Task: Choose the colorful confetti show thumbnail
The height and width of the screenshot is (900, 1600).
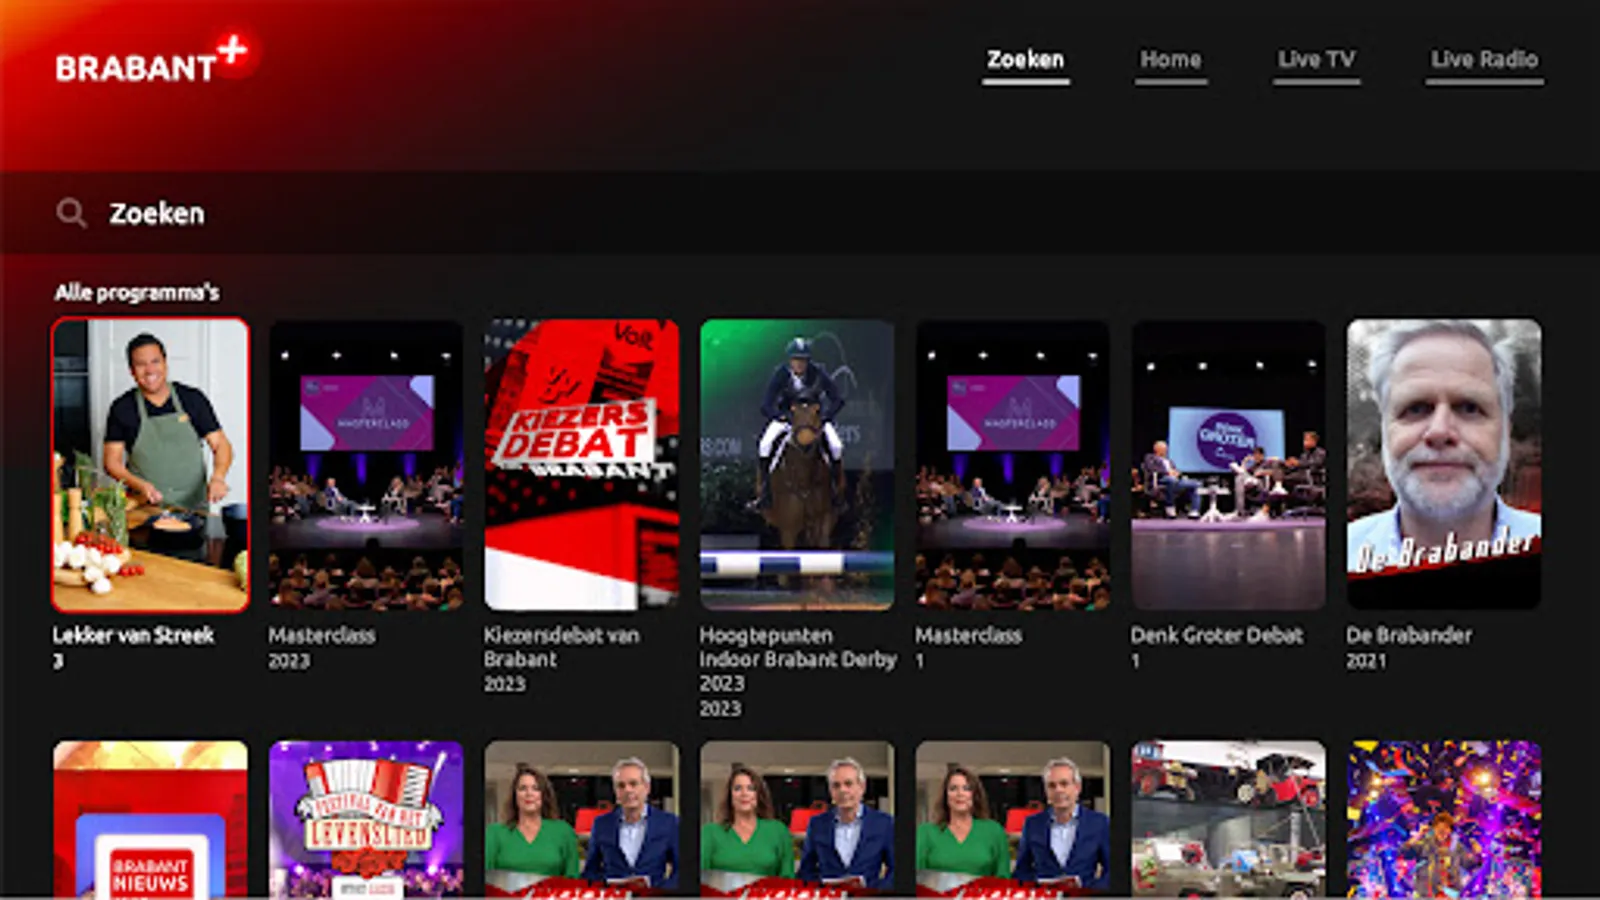Action: (x=1444, y=819)
